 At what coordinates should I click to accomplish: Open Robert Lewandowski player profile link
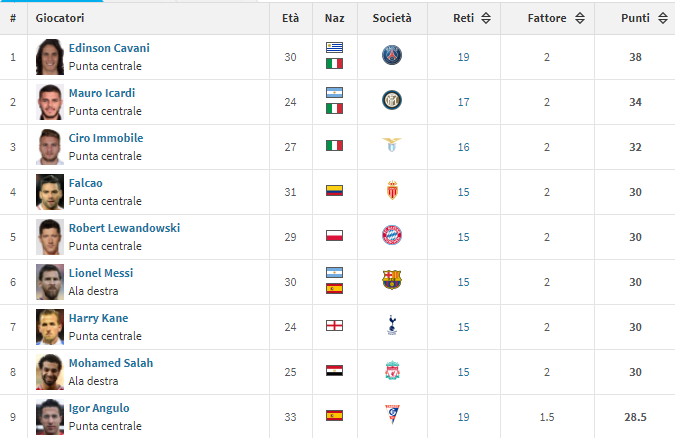[124, 228]
